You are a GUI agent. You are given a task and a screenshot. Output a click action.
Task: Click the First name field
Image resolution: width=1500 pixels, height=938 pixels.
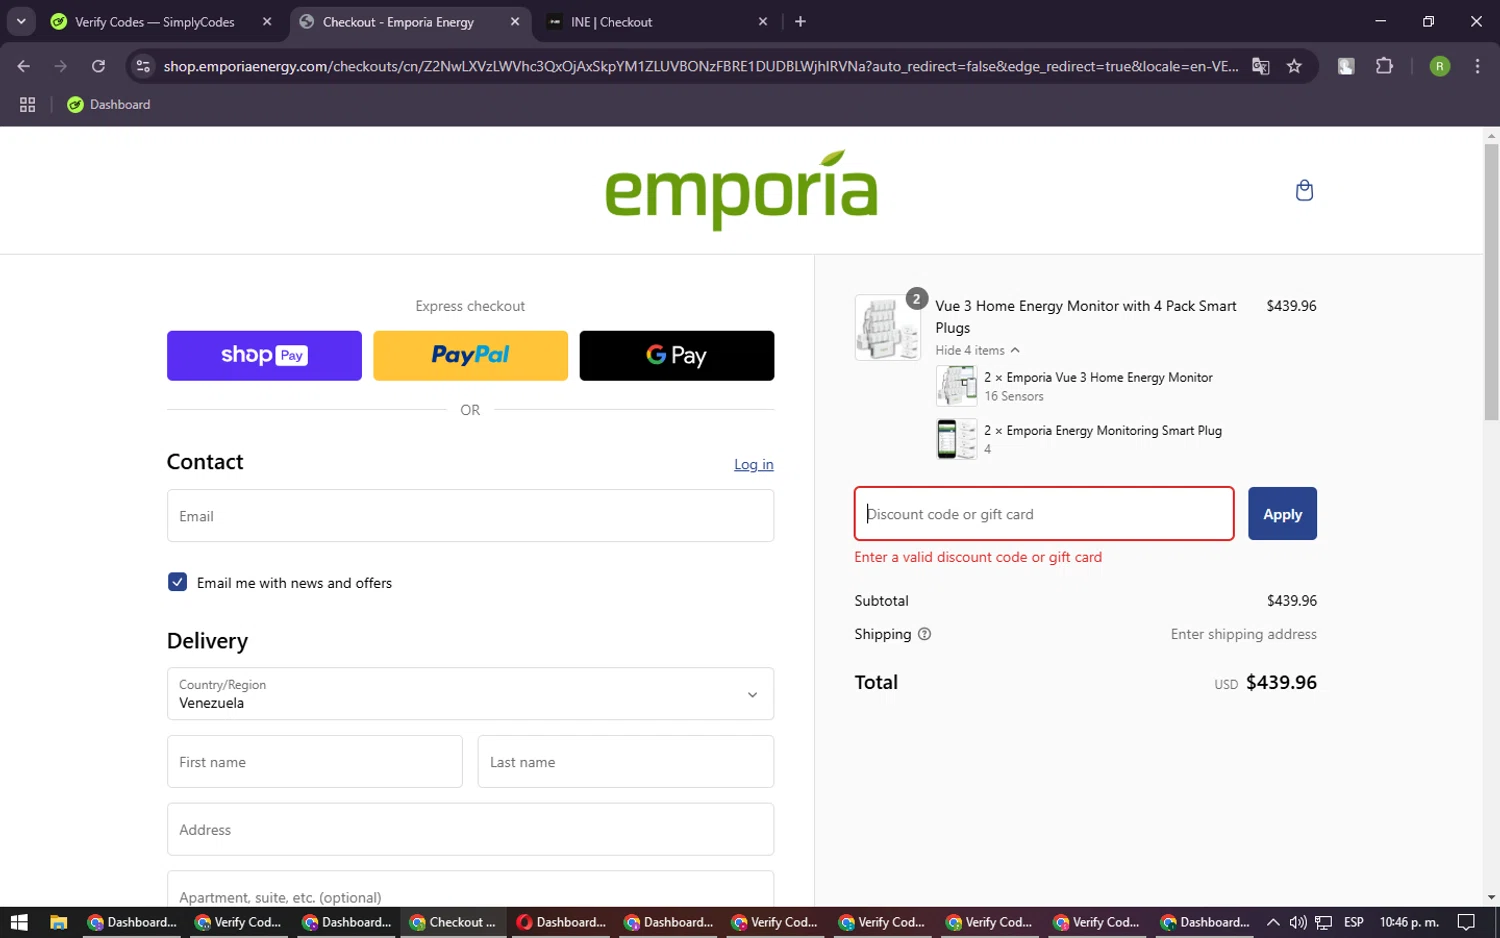[315, 762]
